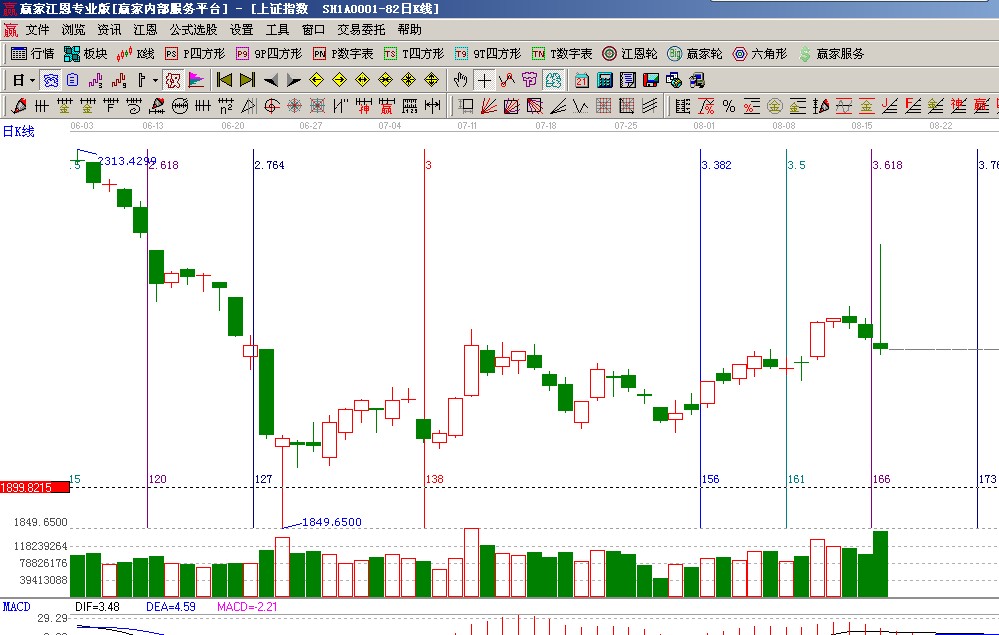Image resolution: width=999 pixels, height=635 pixels.
Task: Expand the 日 period dropdown arrow
Action: [x=32, y=80]
